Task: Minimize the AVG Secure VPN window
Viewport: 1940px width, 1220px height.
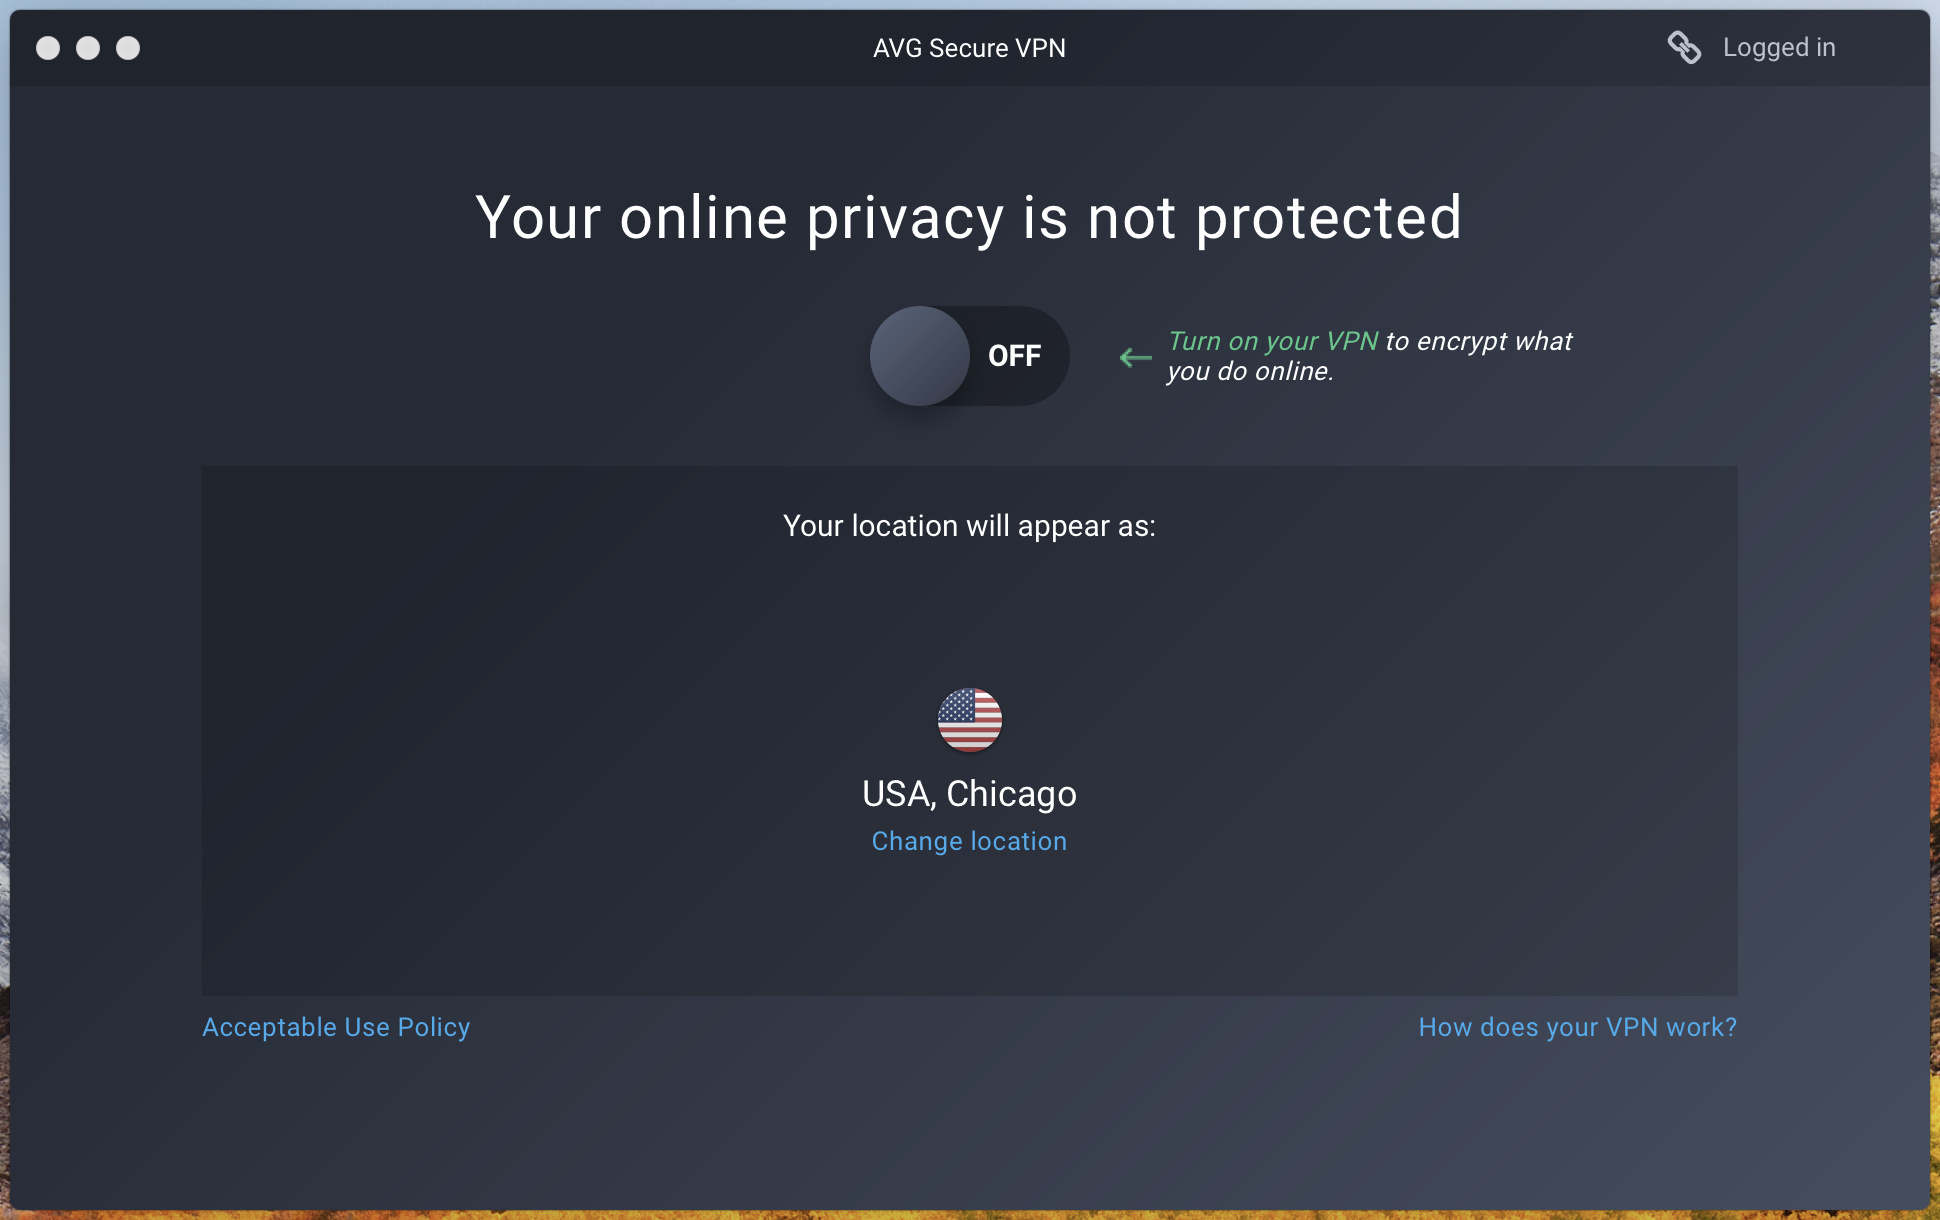Action: click(88, 48)
